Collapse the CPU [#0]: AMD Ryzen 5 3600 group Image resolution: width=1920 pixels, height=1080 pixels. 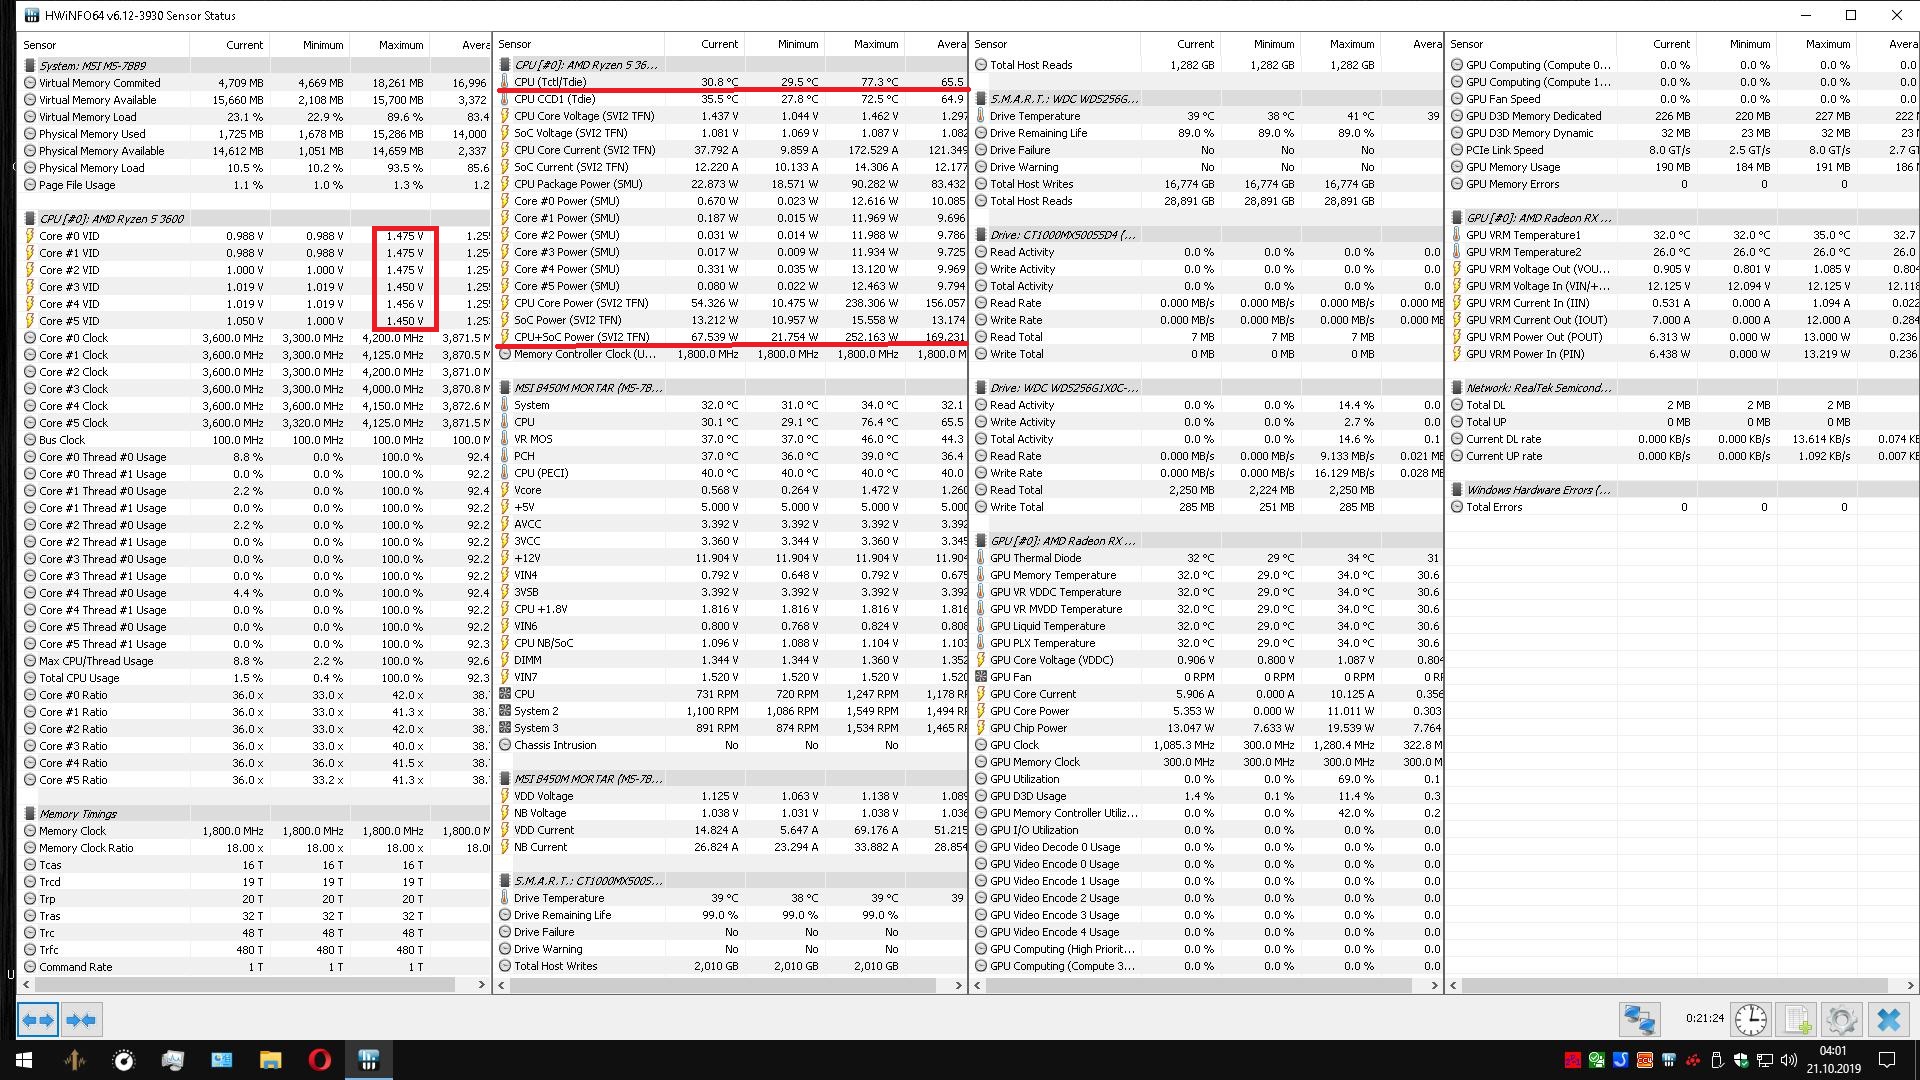pos(110,219)
